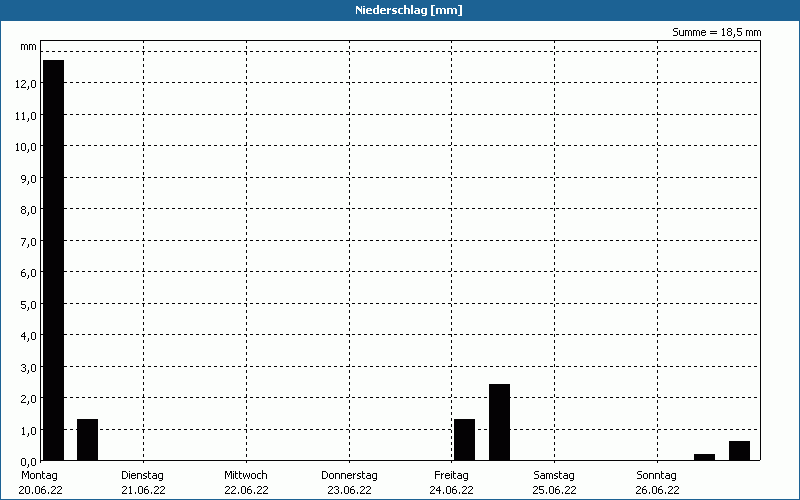Click the Niederschlag [mm] chart title
800x500 pixels.
[409, 10]
